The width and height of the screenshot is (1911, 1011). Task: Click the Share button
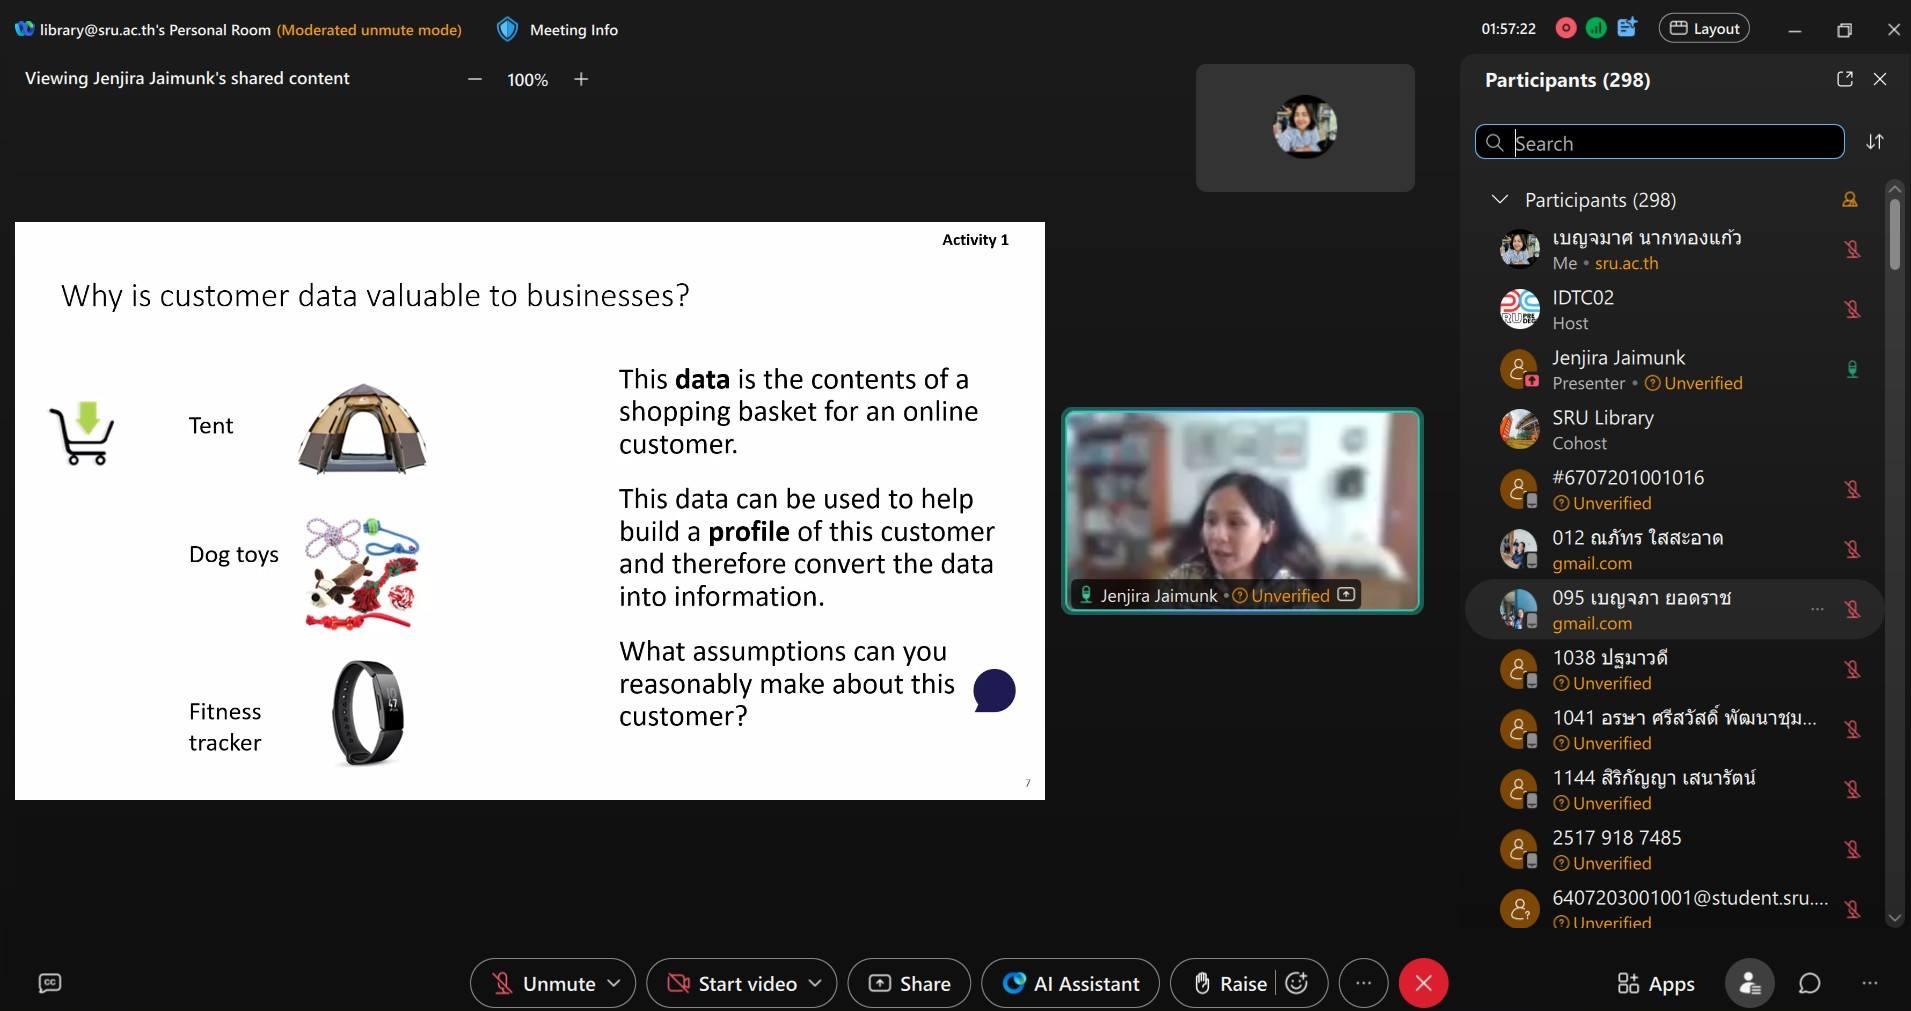click(x=909, y=983)
